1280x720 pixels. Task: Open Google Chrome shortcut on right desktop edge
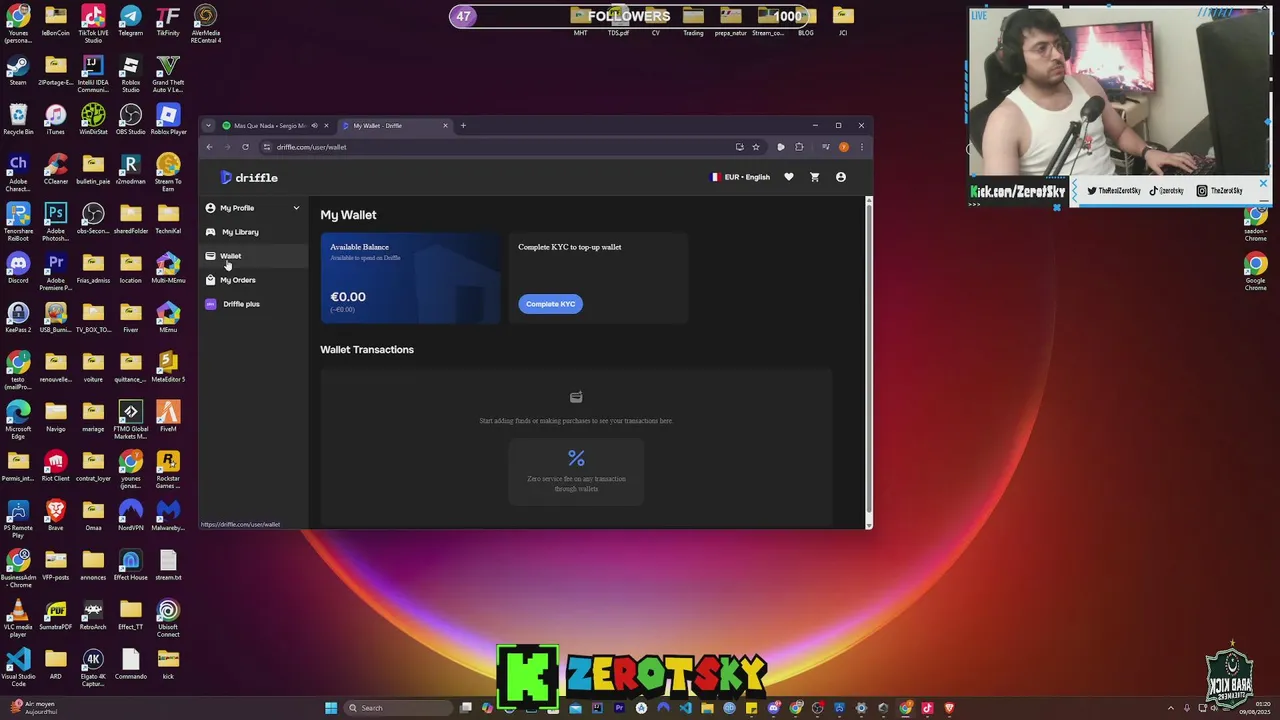tap(1255, 271)
